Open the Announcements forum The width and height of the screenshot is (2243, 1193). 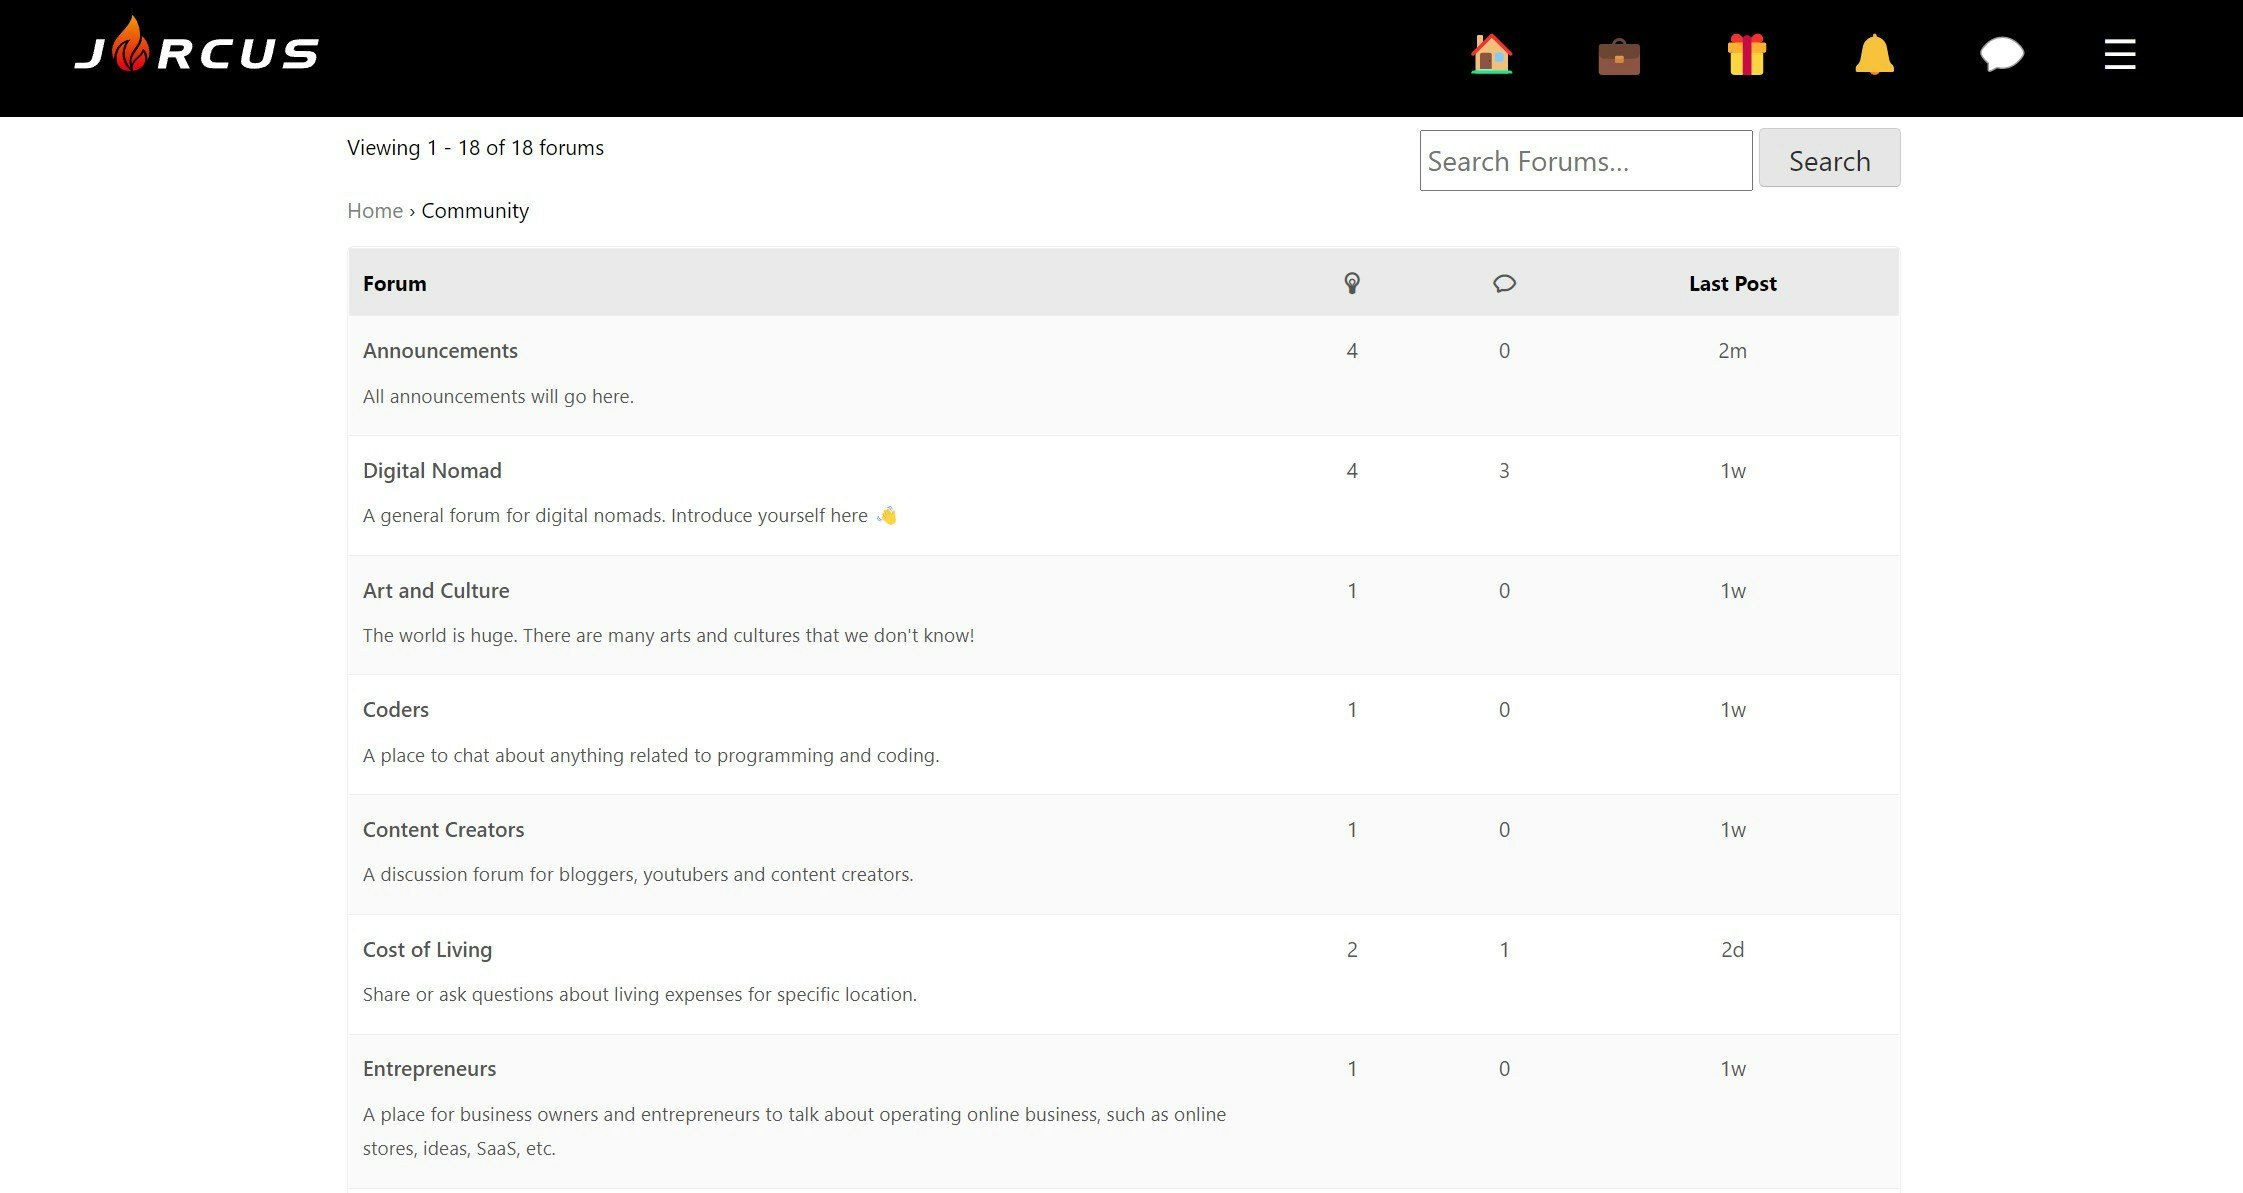pyautogui.click(x=440, y=351)
